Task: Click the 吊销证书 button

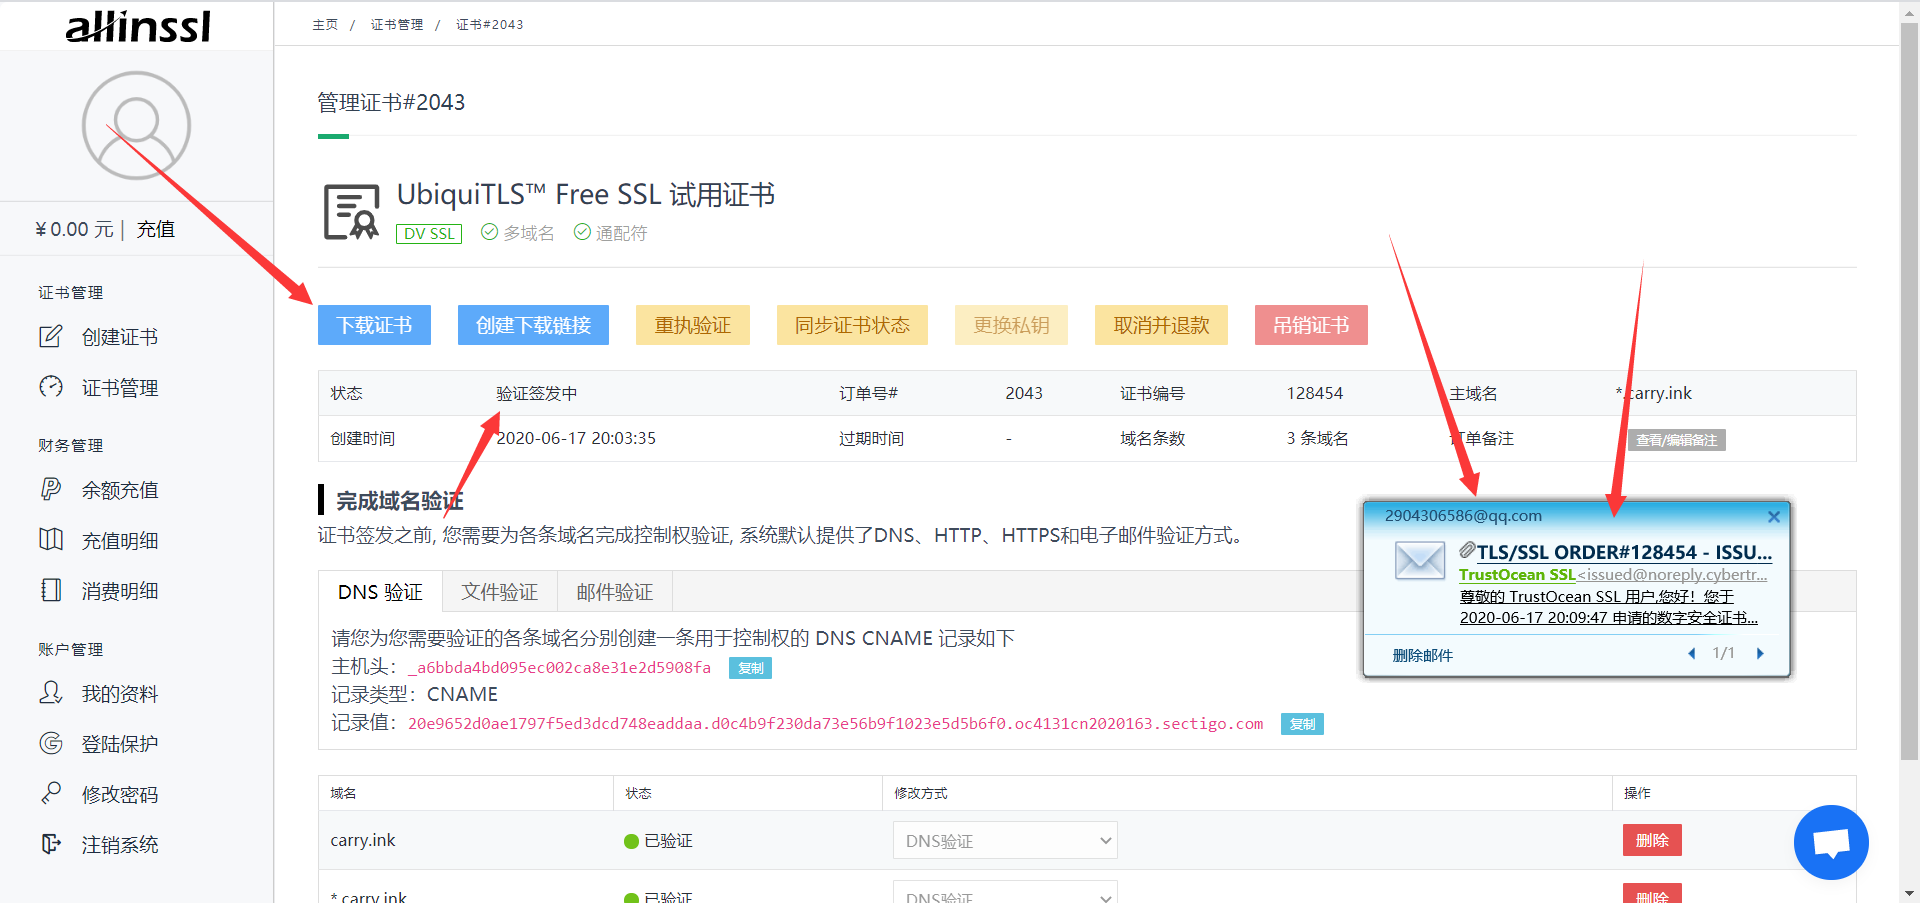Action: tap(1311, 325)
